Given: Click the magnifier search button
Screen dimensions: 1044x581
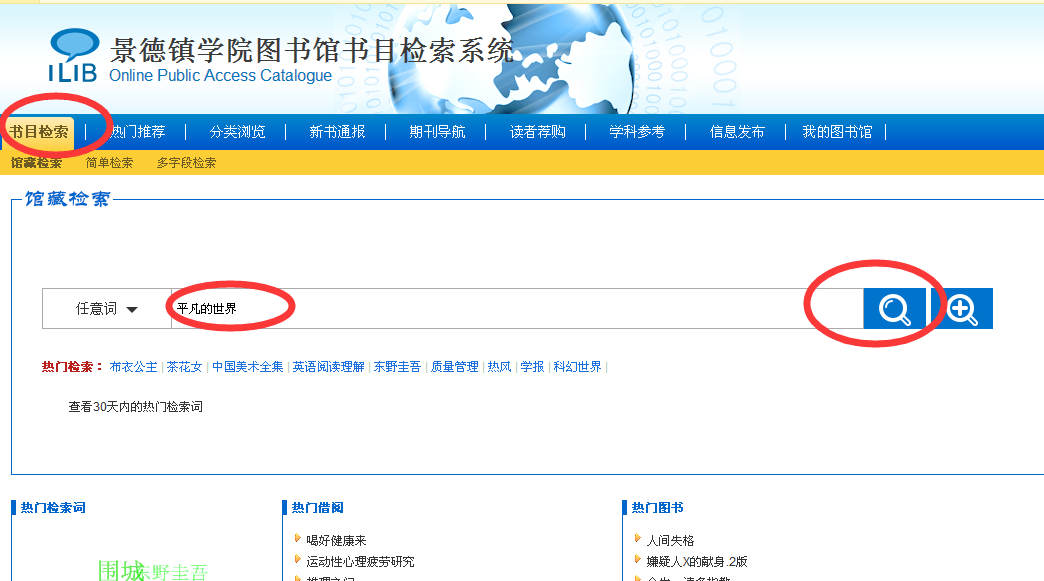Looking at the screenshot, I should pos(894,309).
